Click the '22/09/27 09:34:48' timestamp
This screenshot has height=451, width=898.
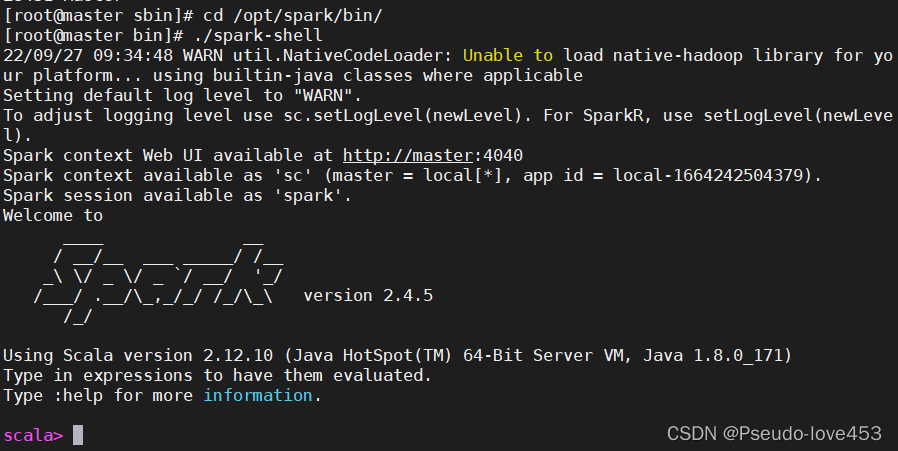pyautogui.click(x=88, y=56)
